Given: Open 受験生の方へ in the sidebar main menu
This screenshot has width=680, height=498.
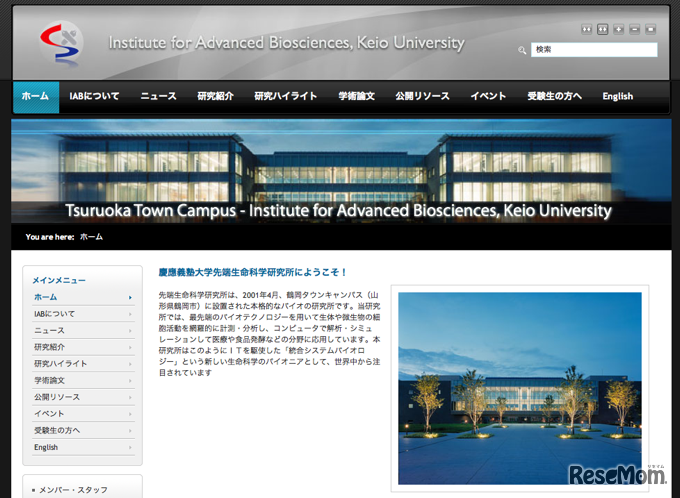Looking at the screenshot, I should (x=83, y=430).
